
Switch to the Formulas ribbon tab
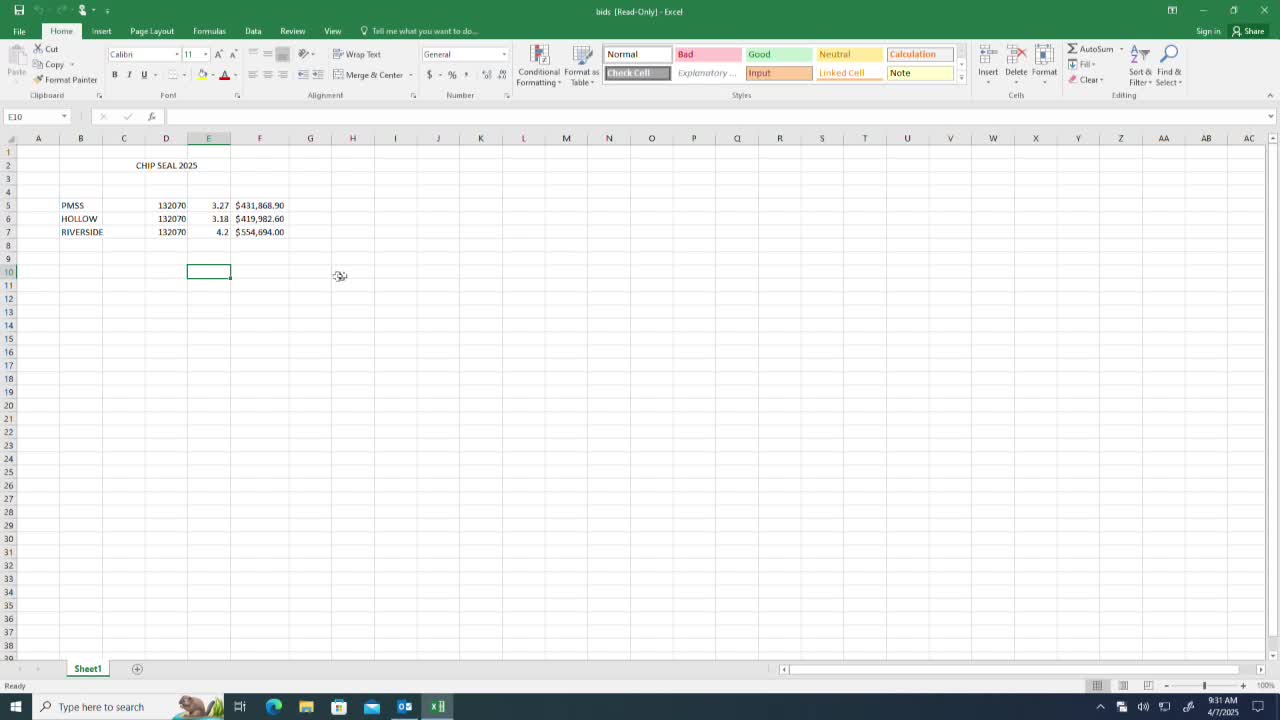tap(209, 31)
